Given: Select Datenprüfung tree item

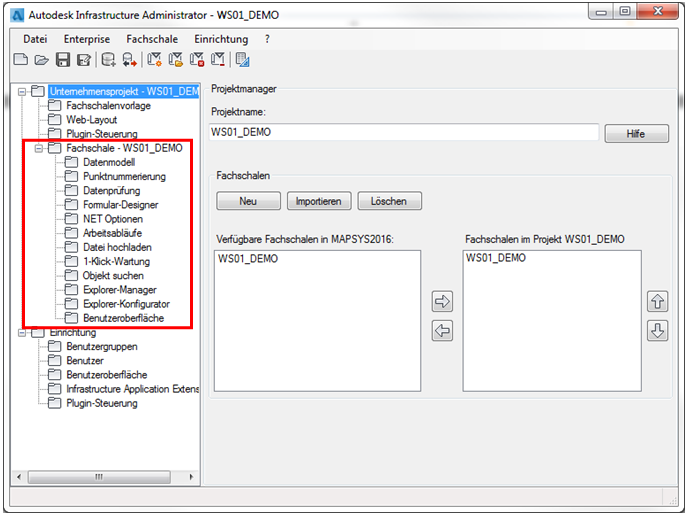Looking at the screenshot, I should (x=112, y=190).
